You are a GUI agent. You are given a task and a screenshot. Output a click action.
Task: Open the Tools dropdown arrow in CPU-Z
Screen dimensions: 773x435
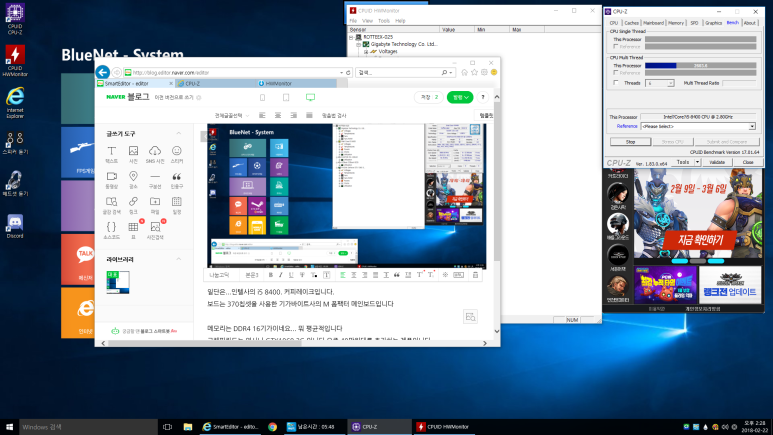[x=697, y=162]
